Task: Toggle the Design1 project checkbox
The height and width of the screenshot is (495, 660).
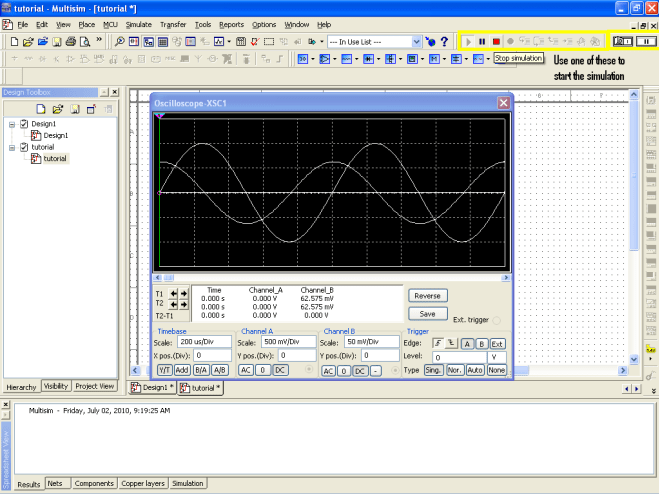Action: point(24,124)
